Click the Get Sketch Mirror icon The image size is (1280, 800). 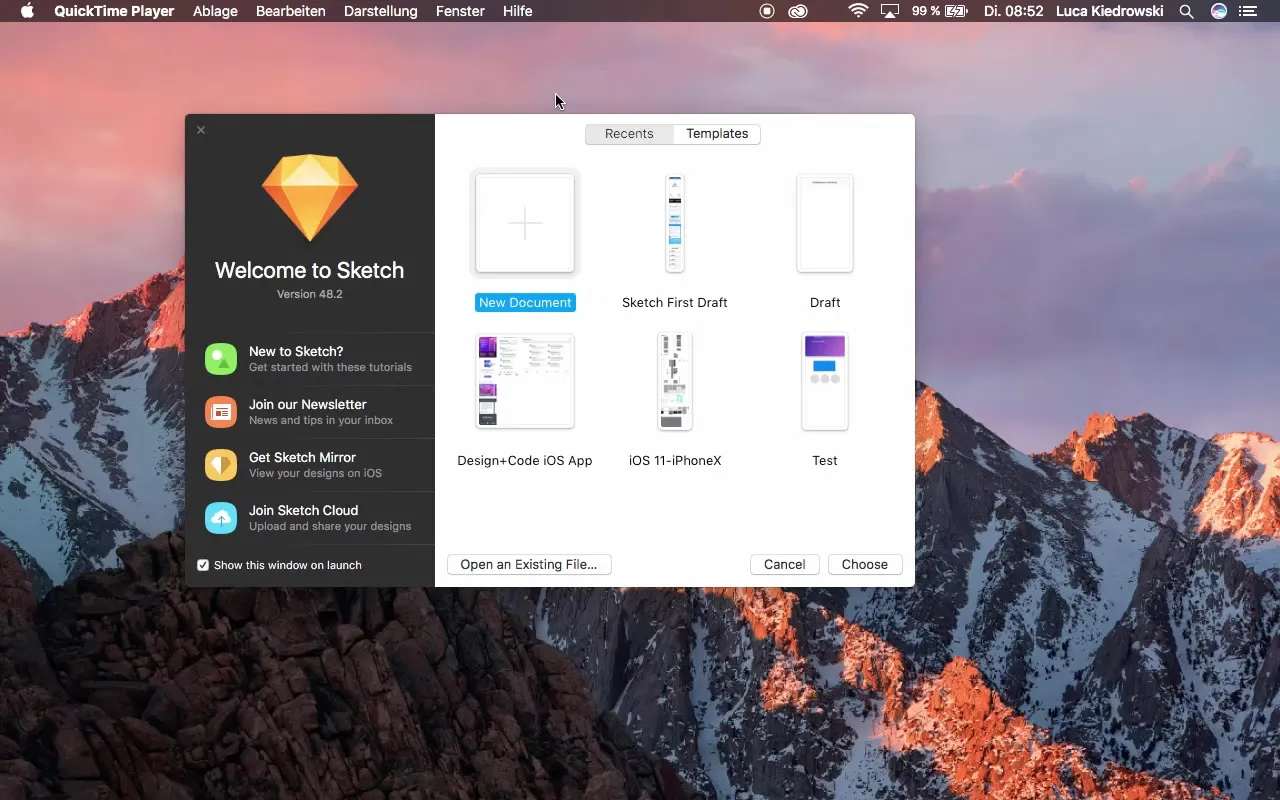pos(221,465)
